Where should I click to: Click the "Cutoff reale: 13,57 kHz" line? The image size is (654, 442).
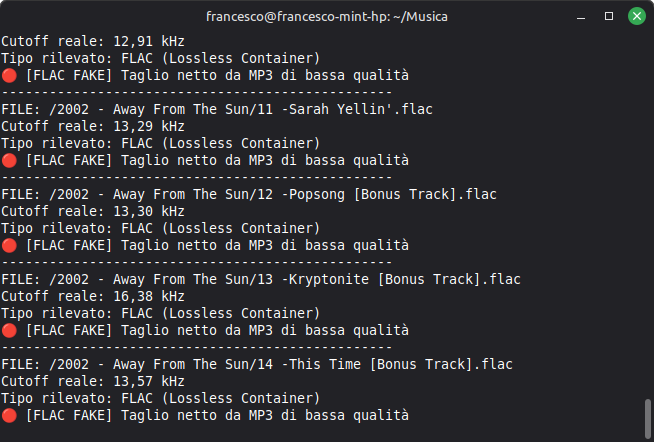93,382
